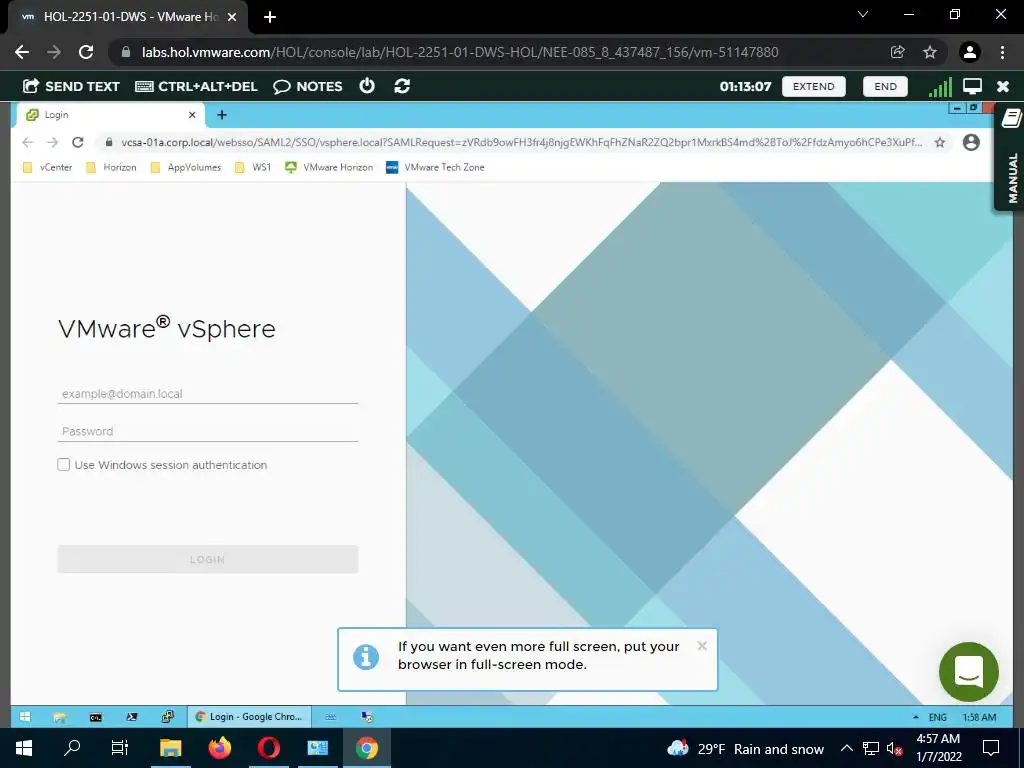1024x768 pixels.
Task: Click the vcsa-01a.corp.local address bar
Action: tap(522, 142)
